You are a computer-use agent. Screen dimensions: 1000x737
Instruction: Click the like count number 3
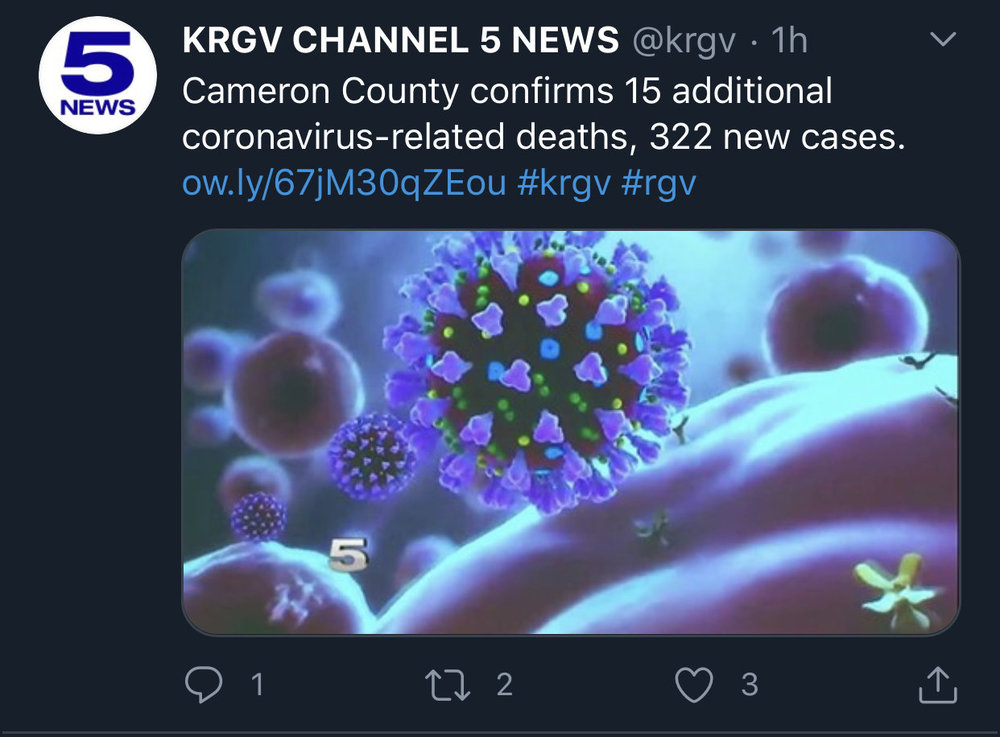click(x=749, y=685)
